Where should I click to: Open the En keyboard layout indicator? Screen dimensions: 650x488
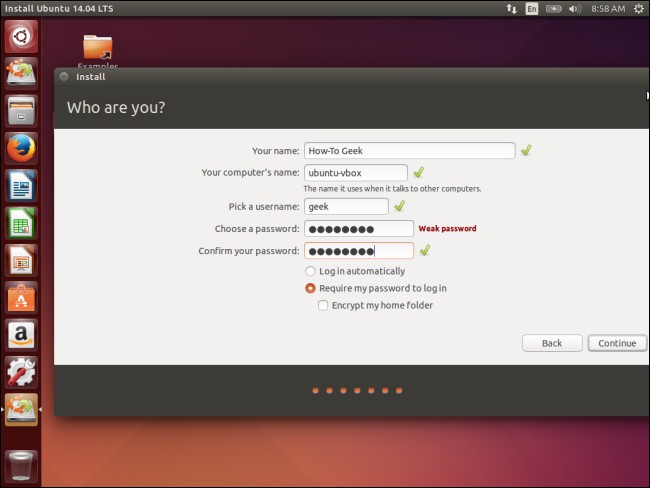(532, 9)
